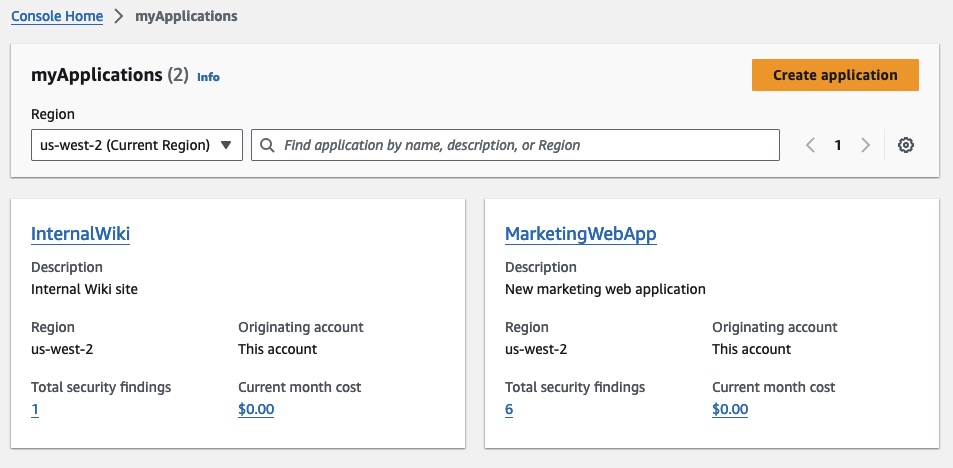Image resolution: width=953 pixels, height=468 pixels.
Task: Open the table preferences gear icon
Action: coord(906,145)
